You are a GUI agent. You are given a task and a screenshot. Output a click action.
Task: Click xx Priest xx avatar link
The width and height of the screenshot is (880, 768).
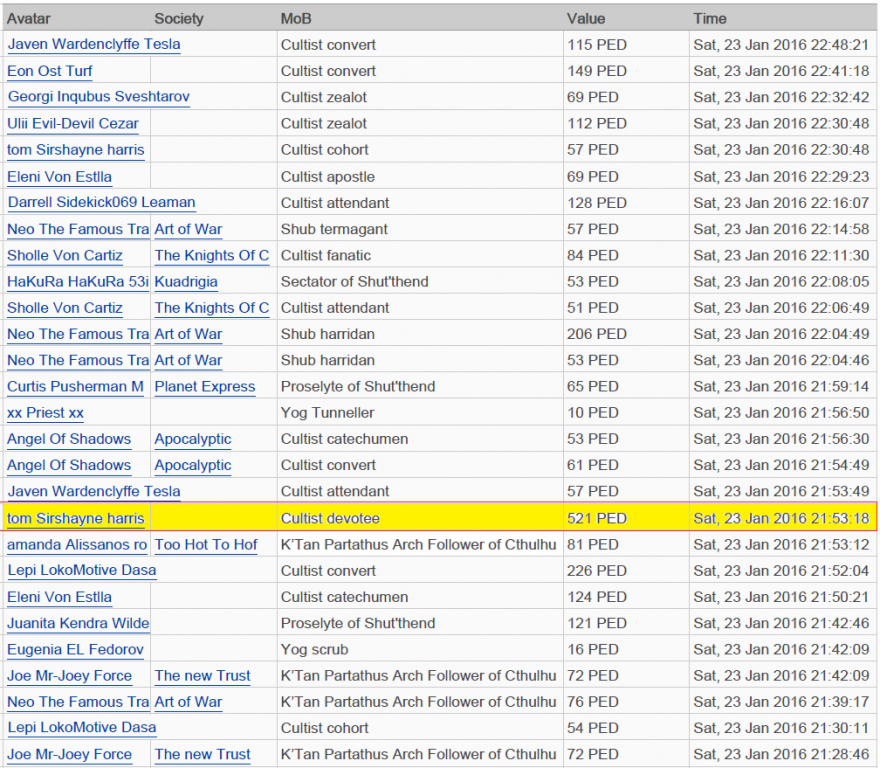(x=45, y=412)
